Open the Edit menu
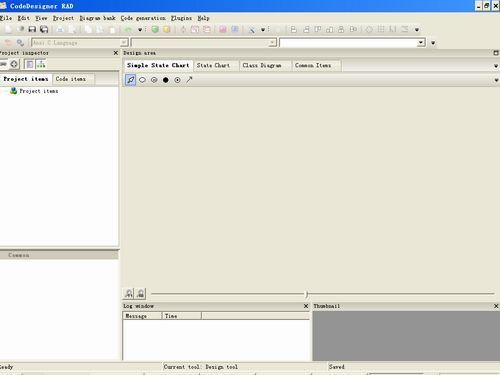Screen dimensions: 500x375 pos(24,18)
